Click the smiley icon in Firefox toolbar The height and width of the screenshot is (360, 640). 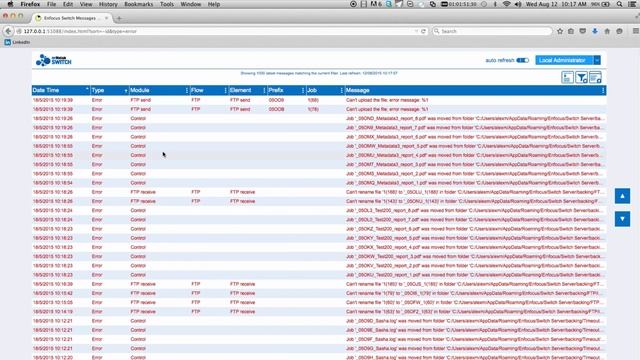[619, 31]
